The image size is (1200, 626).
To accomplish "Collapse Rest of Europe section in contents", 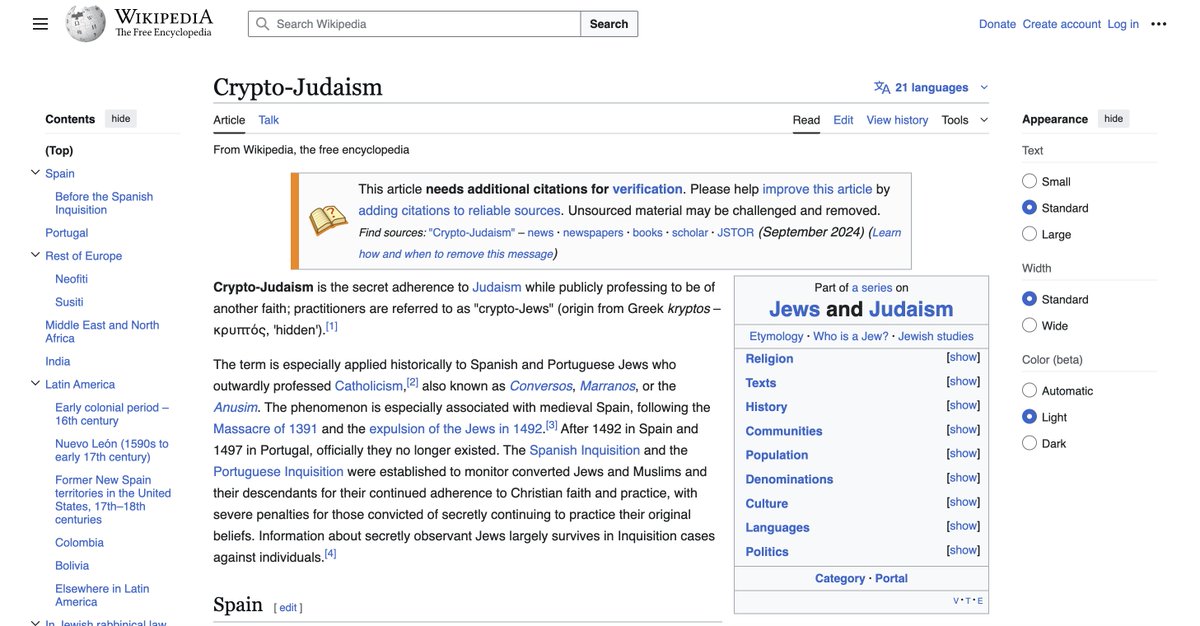I will pyautogui.click(x=35, y=255).
